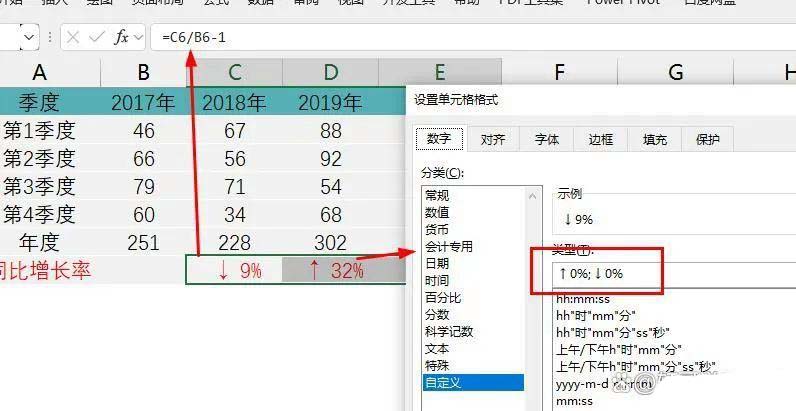Viewport: 796px width, 411px height.
Task: Open the 字体 tab in the dialog
Action: tap(546, 140)
